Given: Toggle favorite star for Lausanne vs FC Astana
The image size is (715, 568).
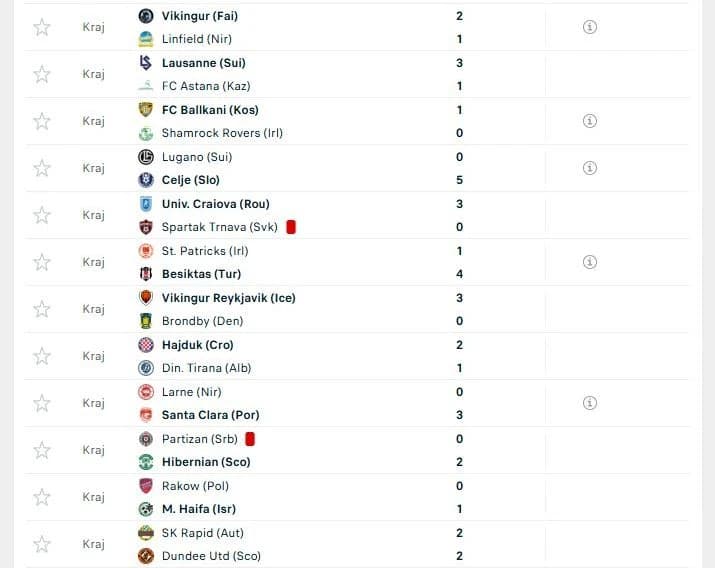Looking at the screenshot, I should click(x=41, y=74).
